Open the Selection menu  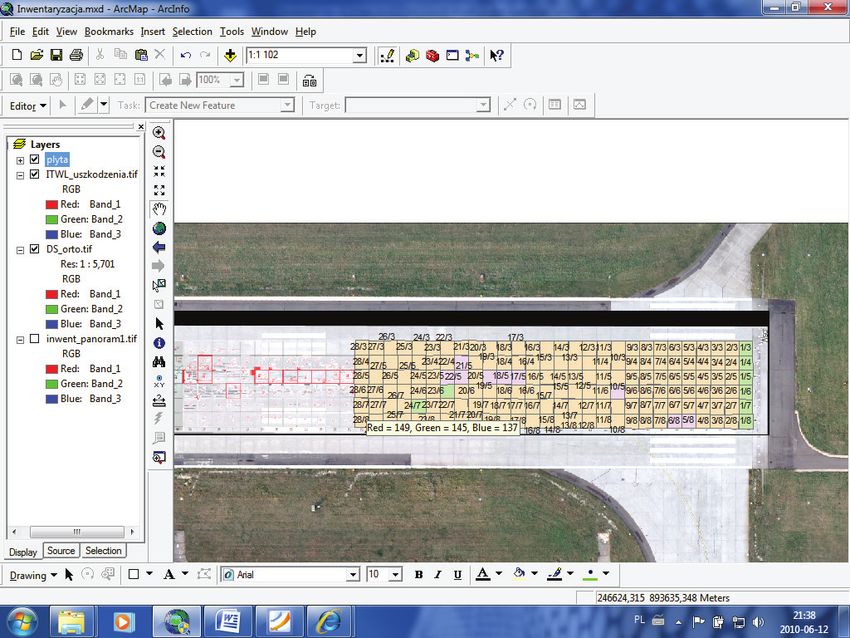[192, 31]
